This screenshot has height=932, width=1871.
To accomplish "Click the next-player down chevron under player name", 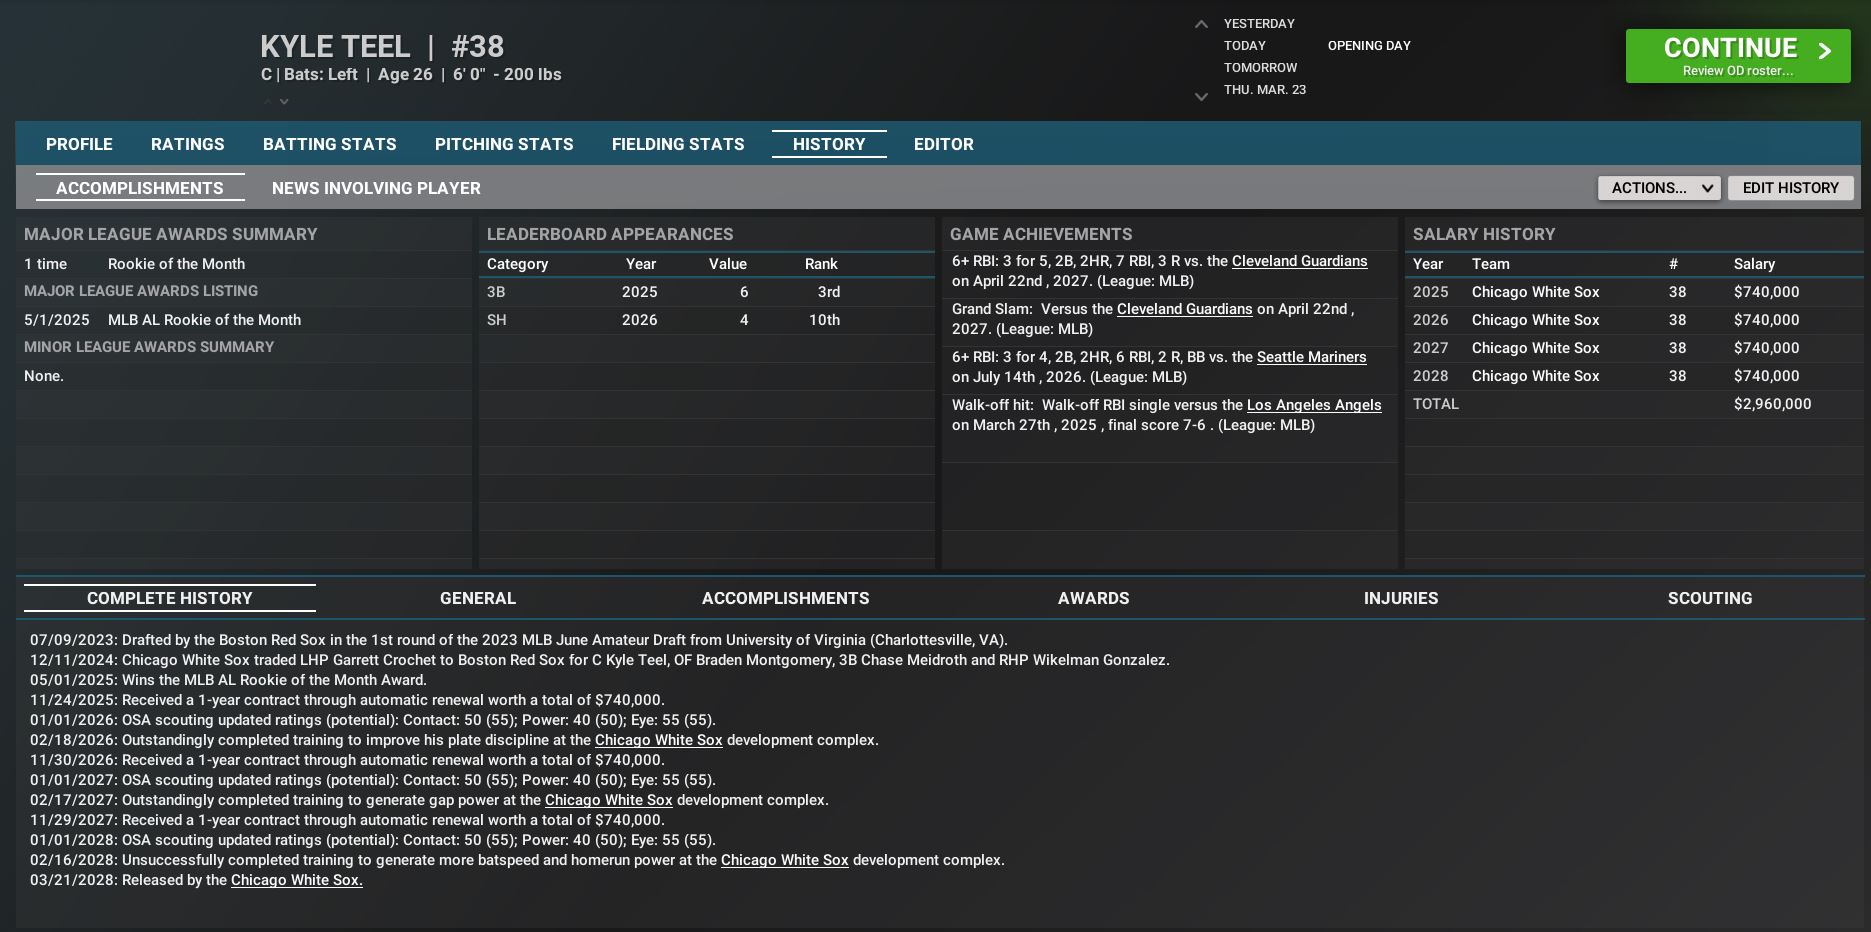I will click(285, 101).
